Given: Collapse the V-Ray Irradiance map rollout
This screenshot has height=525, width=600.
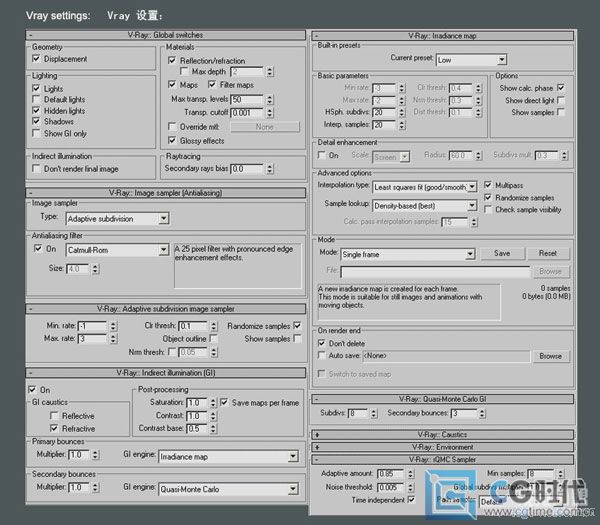Looking at the screenshot, I should (442, 36).
